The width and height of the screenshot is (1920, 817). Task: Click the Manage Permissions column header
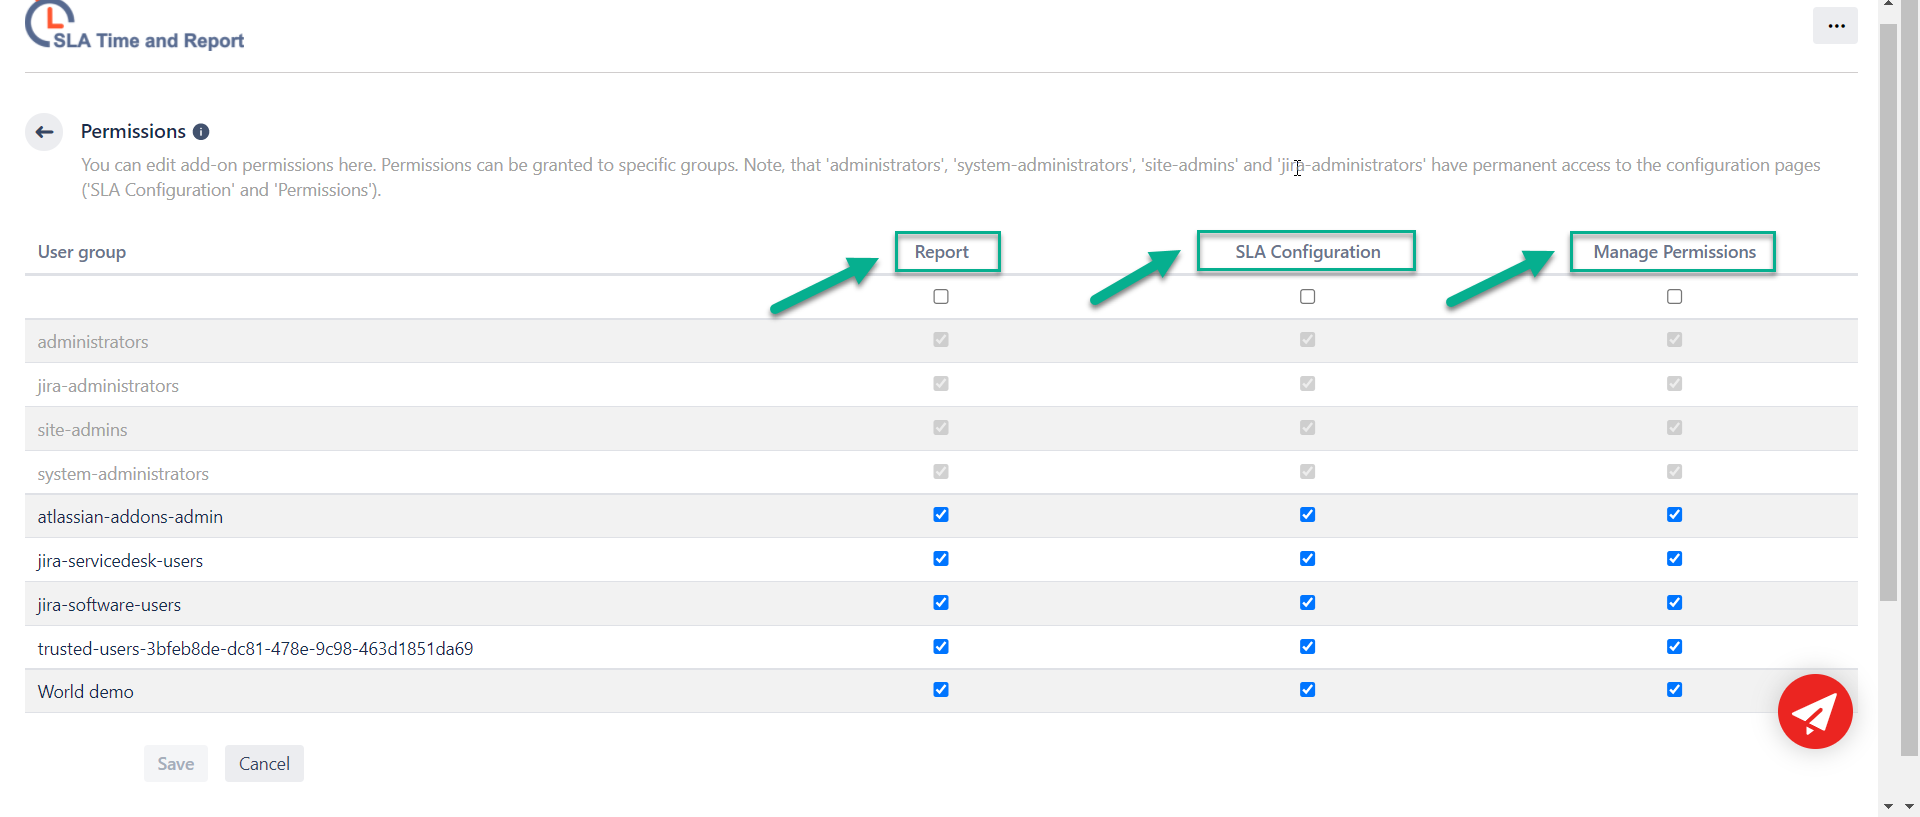[x=1674, y=252]
